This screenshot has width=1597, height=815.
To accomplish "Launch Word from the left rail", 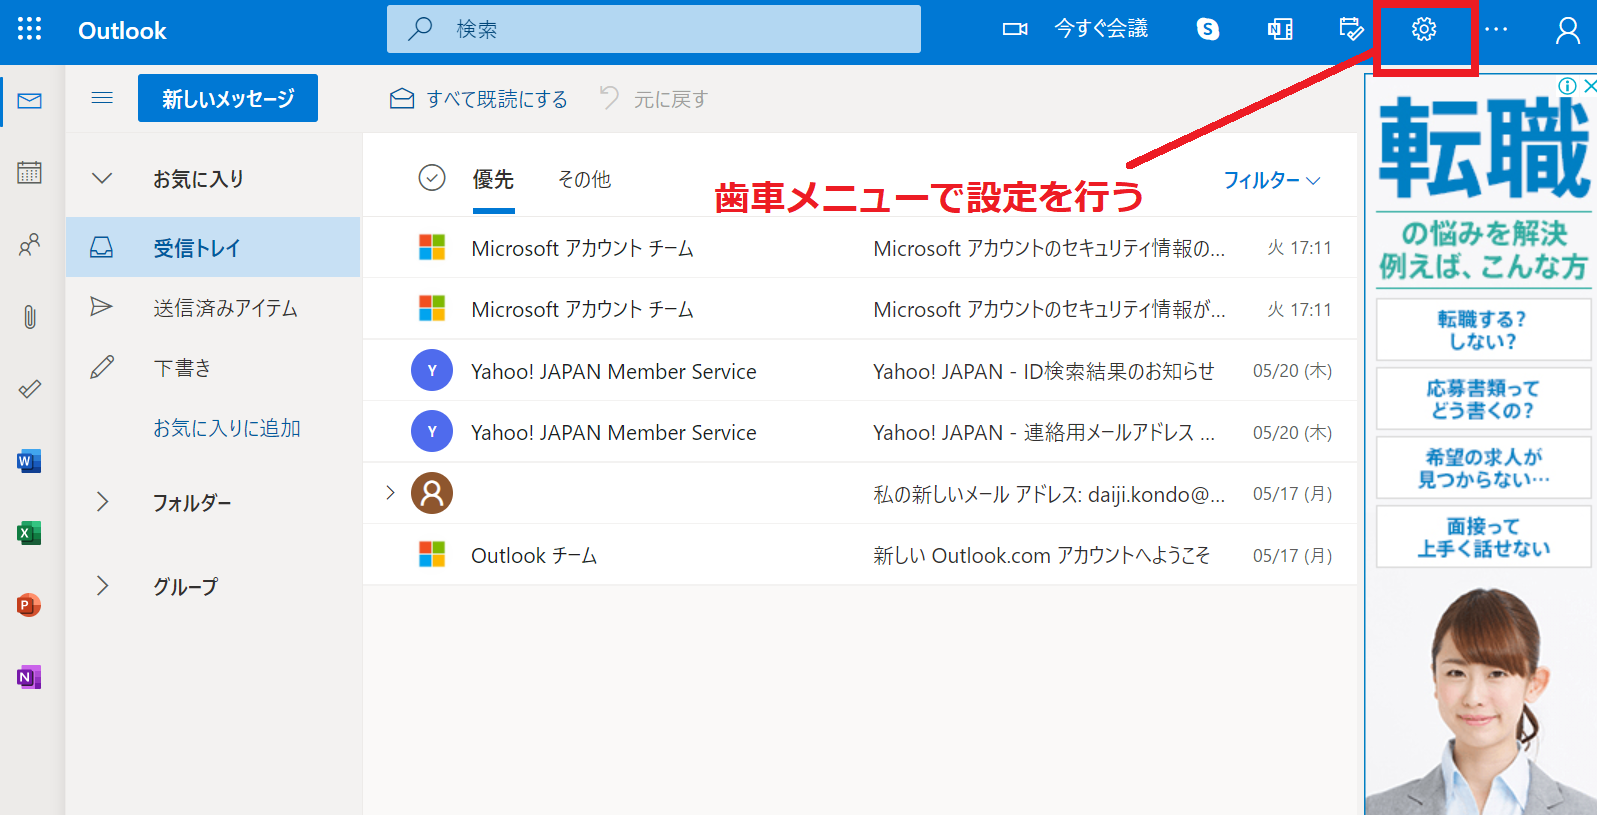I will pyautogui.click(x=29, y=461).
